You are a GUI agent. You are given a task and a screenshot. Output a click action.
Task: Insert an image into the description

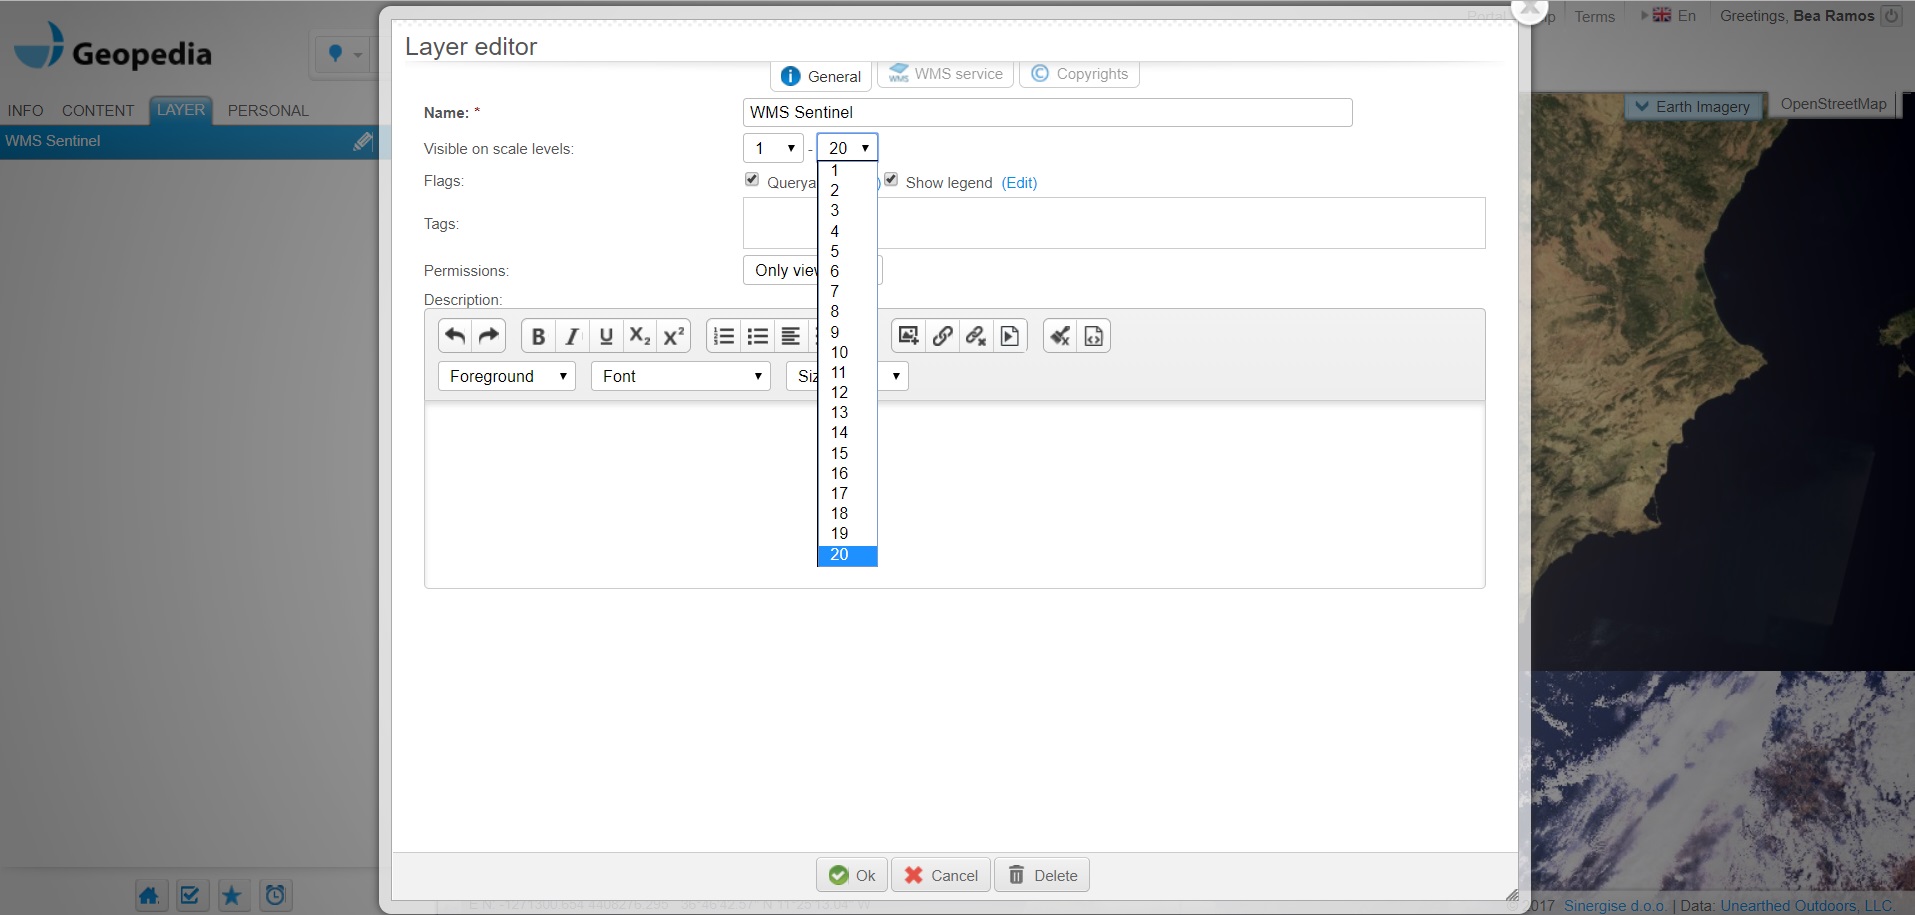click(908, 336)
